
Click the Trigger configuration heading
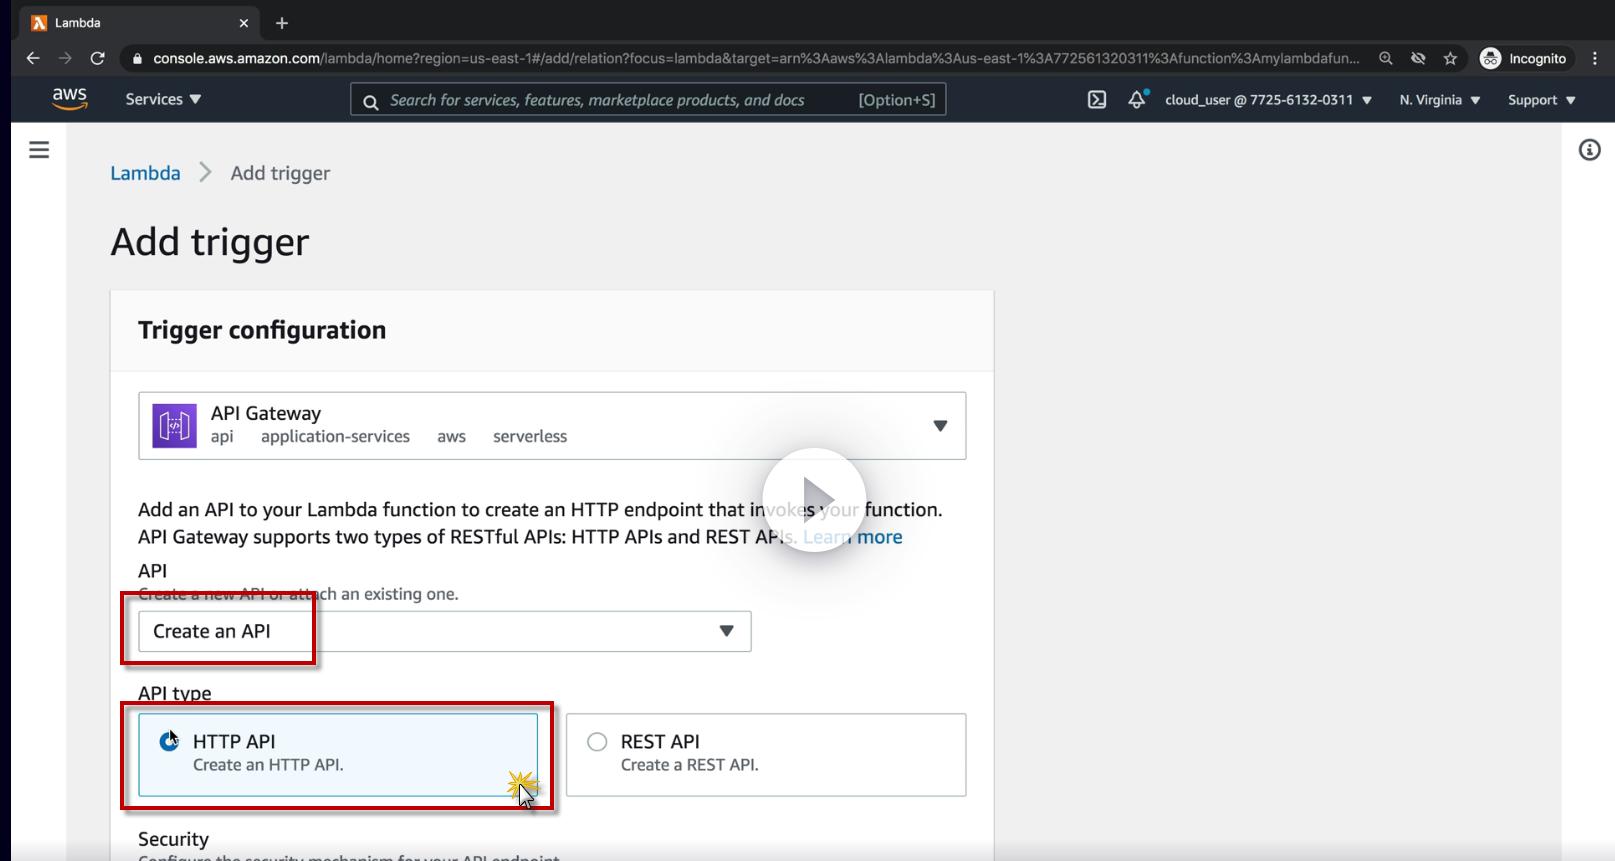pyautogui.click(x=262, y=330)
